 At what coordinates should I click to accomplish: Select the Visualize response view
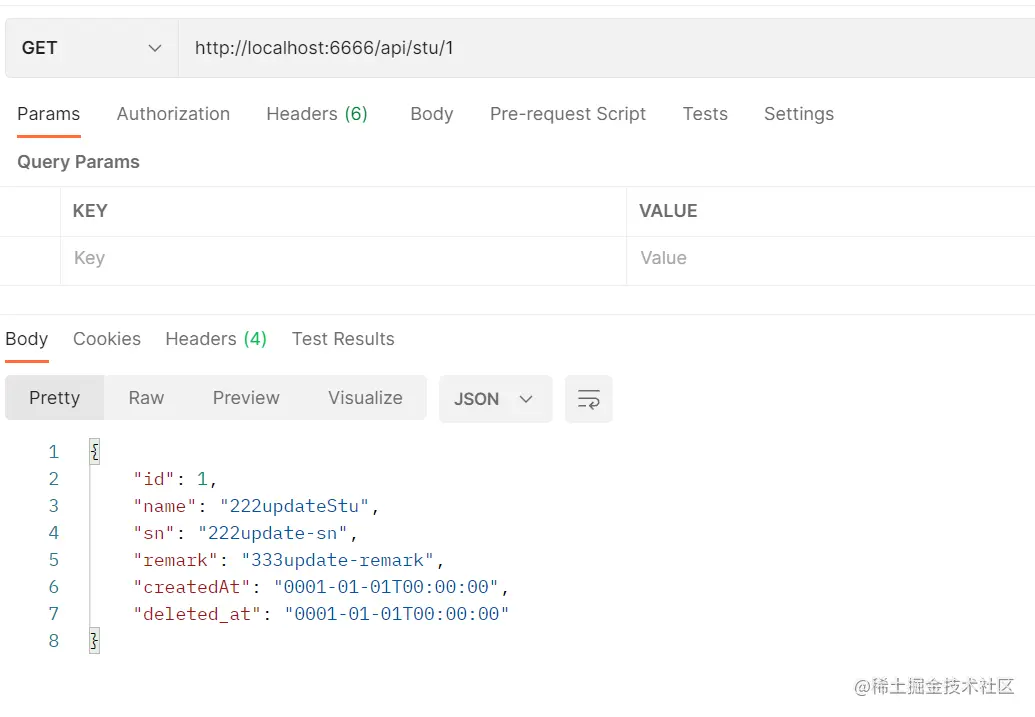click(x=365, y=398)
